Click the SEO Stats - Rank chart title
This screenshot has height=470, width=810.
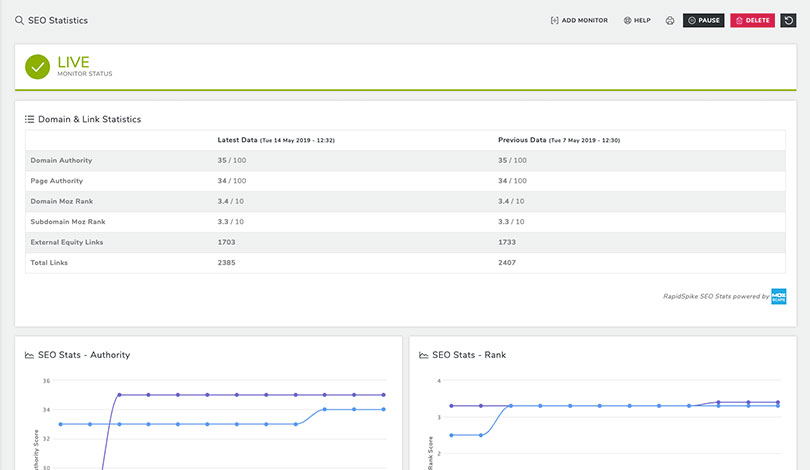pyautogui.click(x=469, y=355)
